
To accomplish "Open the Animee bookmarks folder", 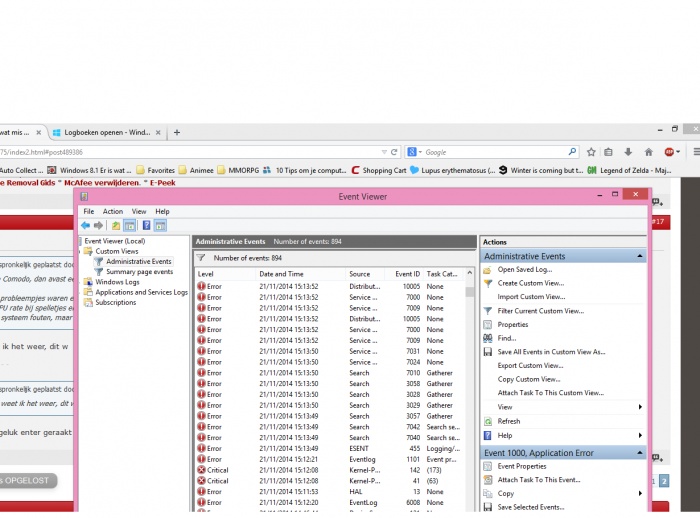I will click(196, 170).
